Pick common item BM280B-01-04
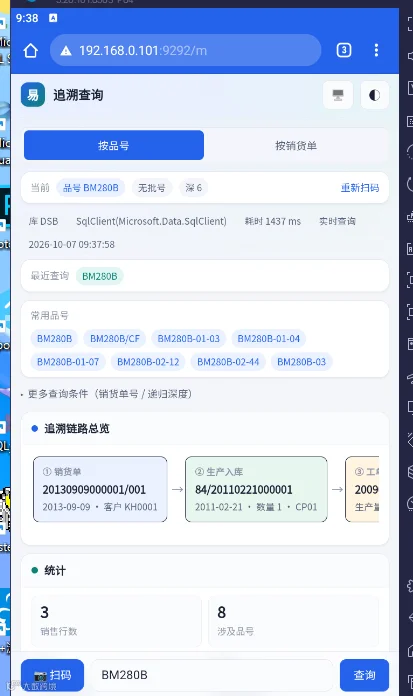This screenshot has width=413, height=696. pos(268,339)
